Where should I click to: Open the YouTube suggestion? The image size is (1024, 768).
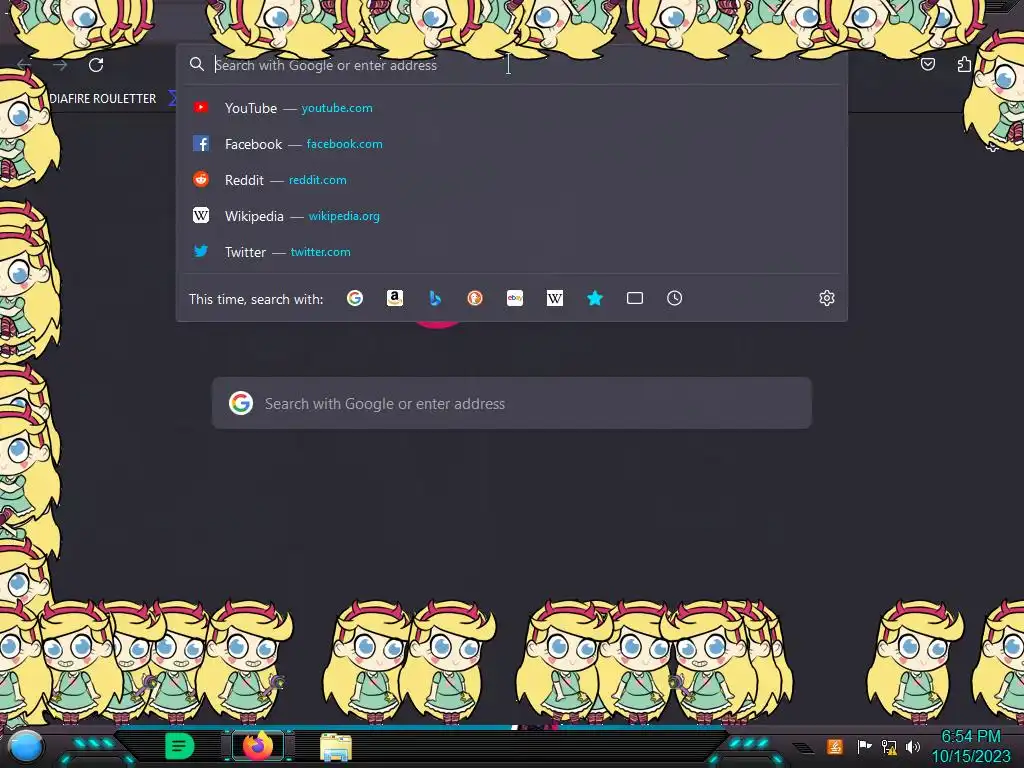tap(512, 108)
